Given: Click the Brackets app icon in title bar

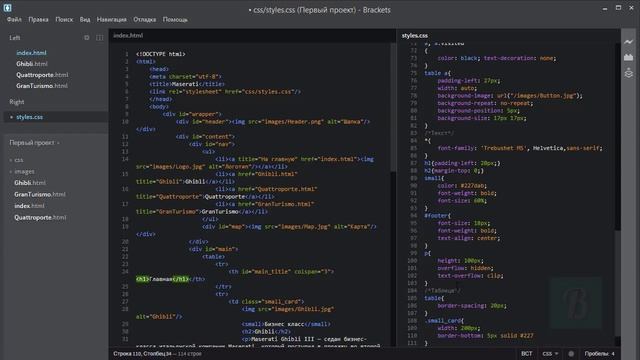Looking at the screenshot, I should (7, 7).
